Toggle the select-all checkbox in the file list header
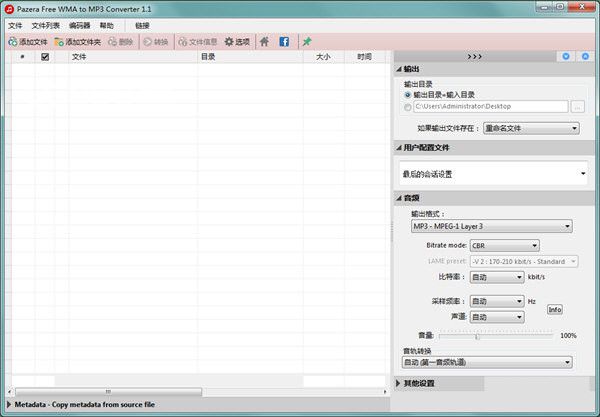The width and height of the screenshot is (600, 417). (x=45, y=57)
